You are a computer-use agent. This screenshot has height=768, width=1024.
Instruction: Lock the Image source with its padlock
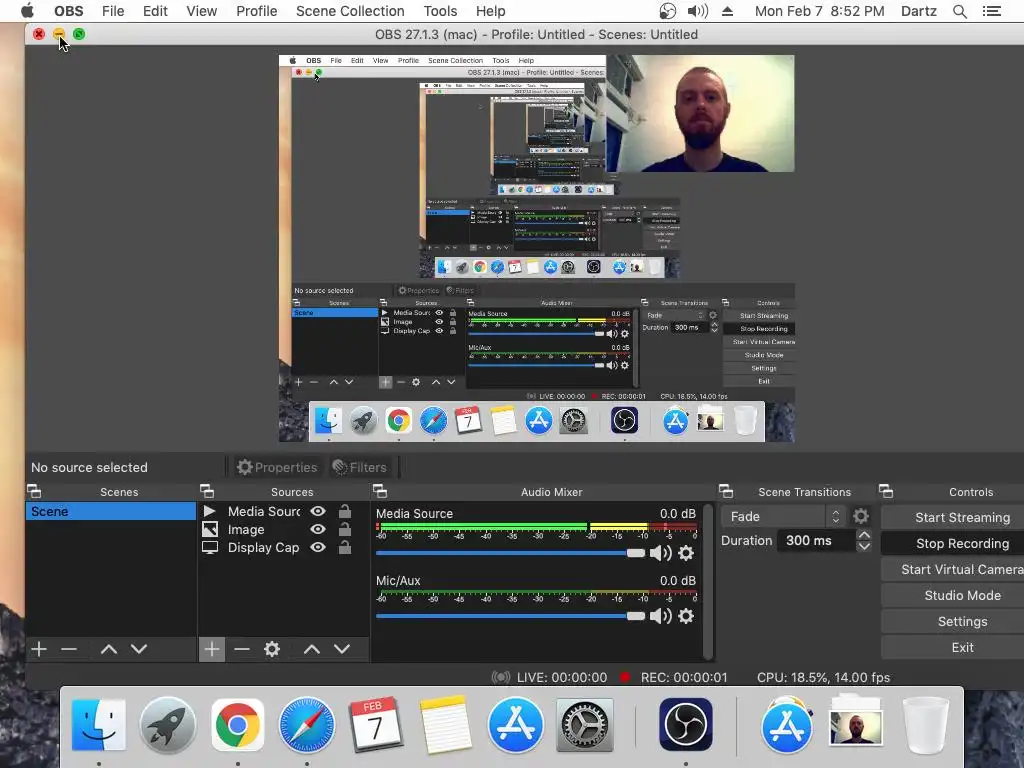pos(345,529)
